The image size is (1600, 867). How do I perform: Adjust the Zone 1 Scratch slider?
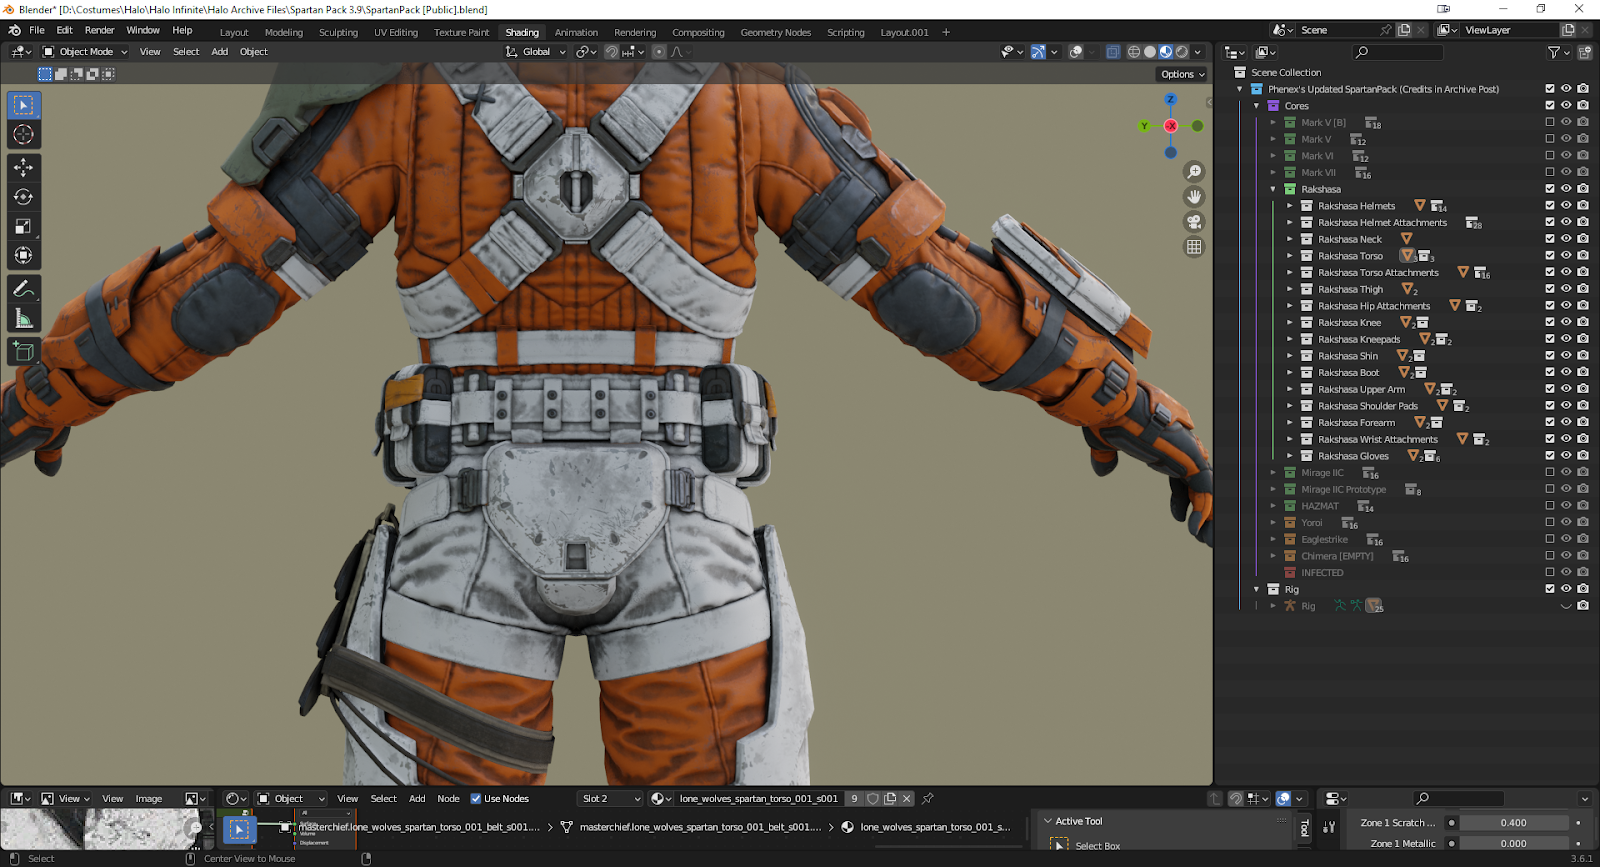[x=1513, y=823]
